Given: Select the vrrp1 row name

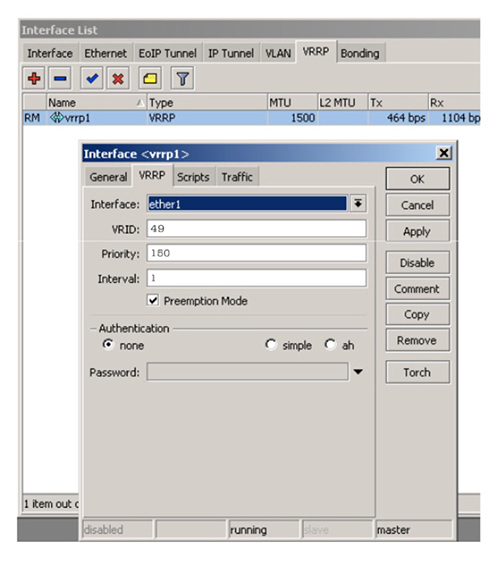Looking at the screenshot, I should pos(78,118).
